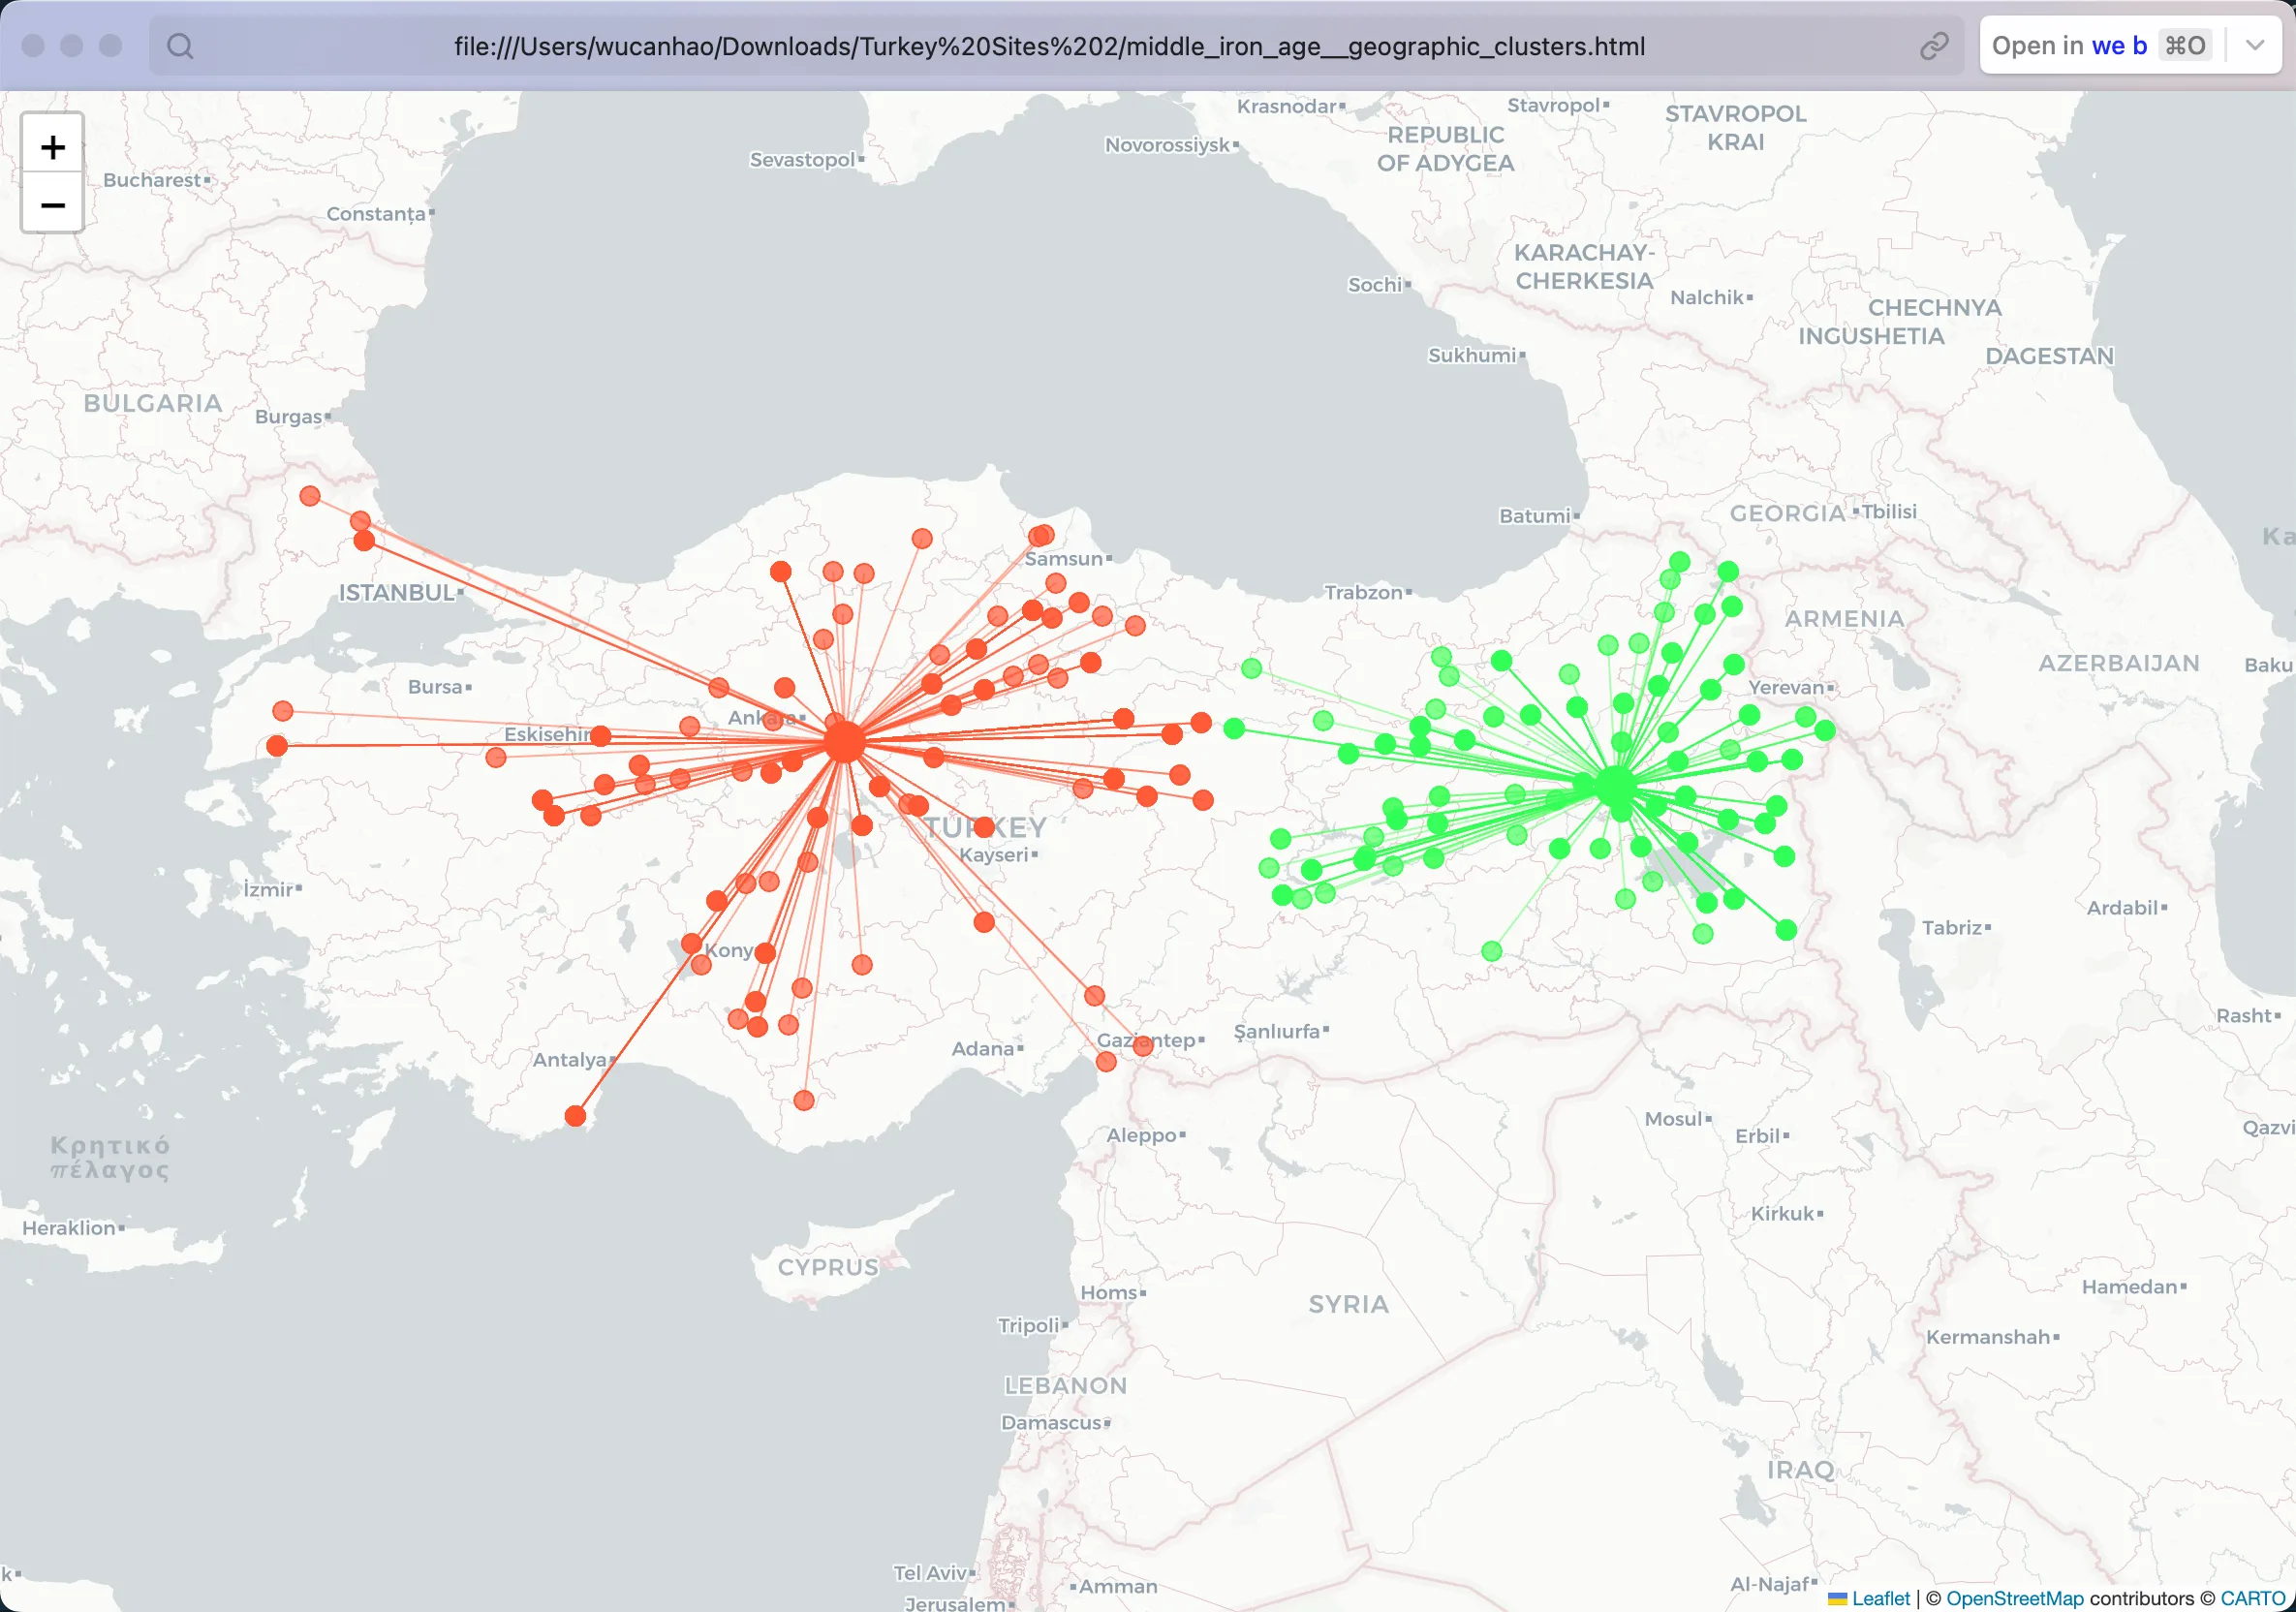Click the file path address field
The width and height of the screenshot is (2296, 1612).
click(1049, 46)
